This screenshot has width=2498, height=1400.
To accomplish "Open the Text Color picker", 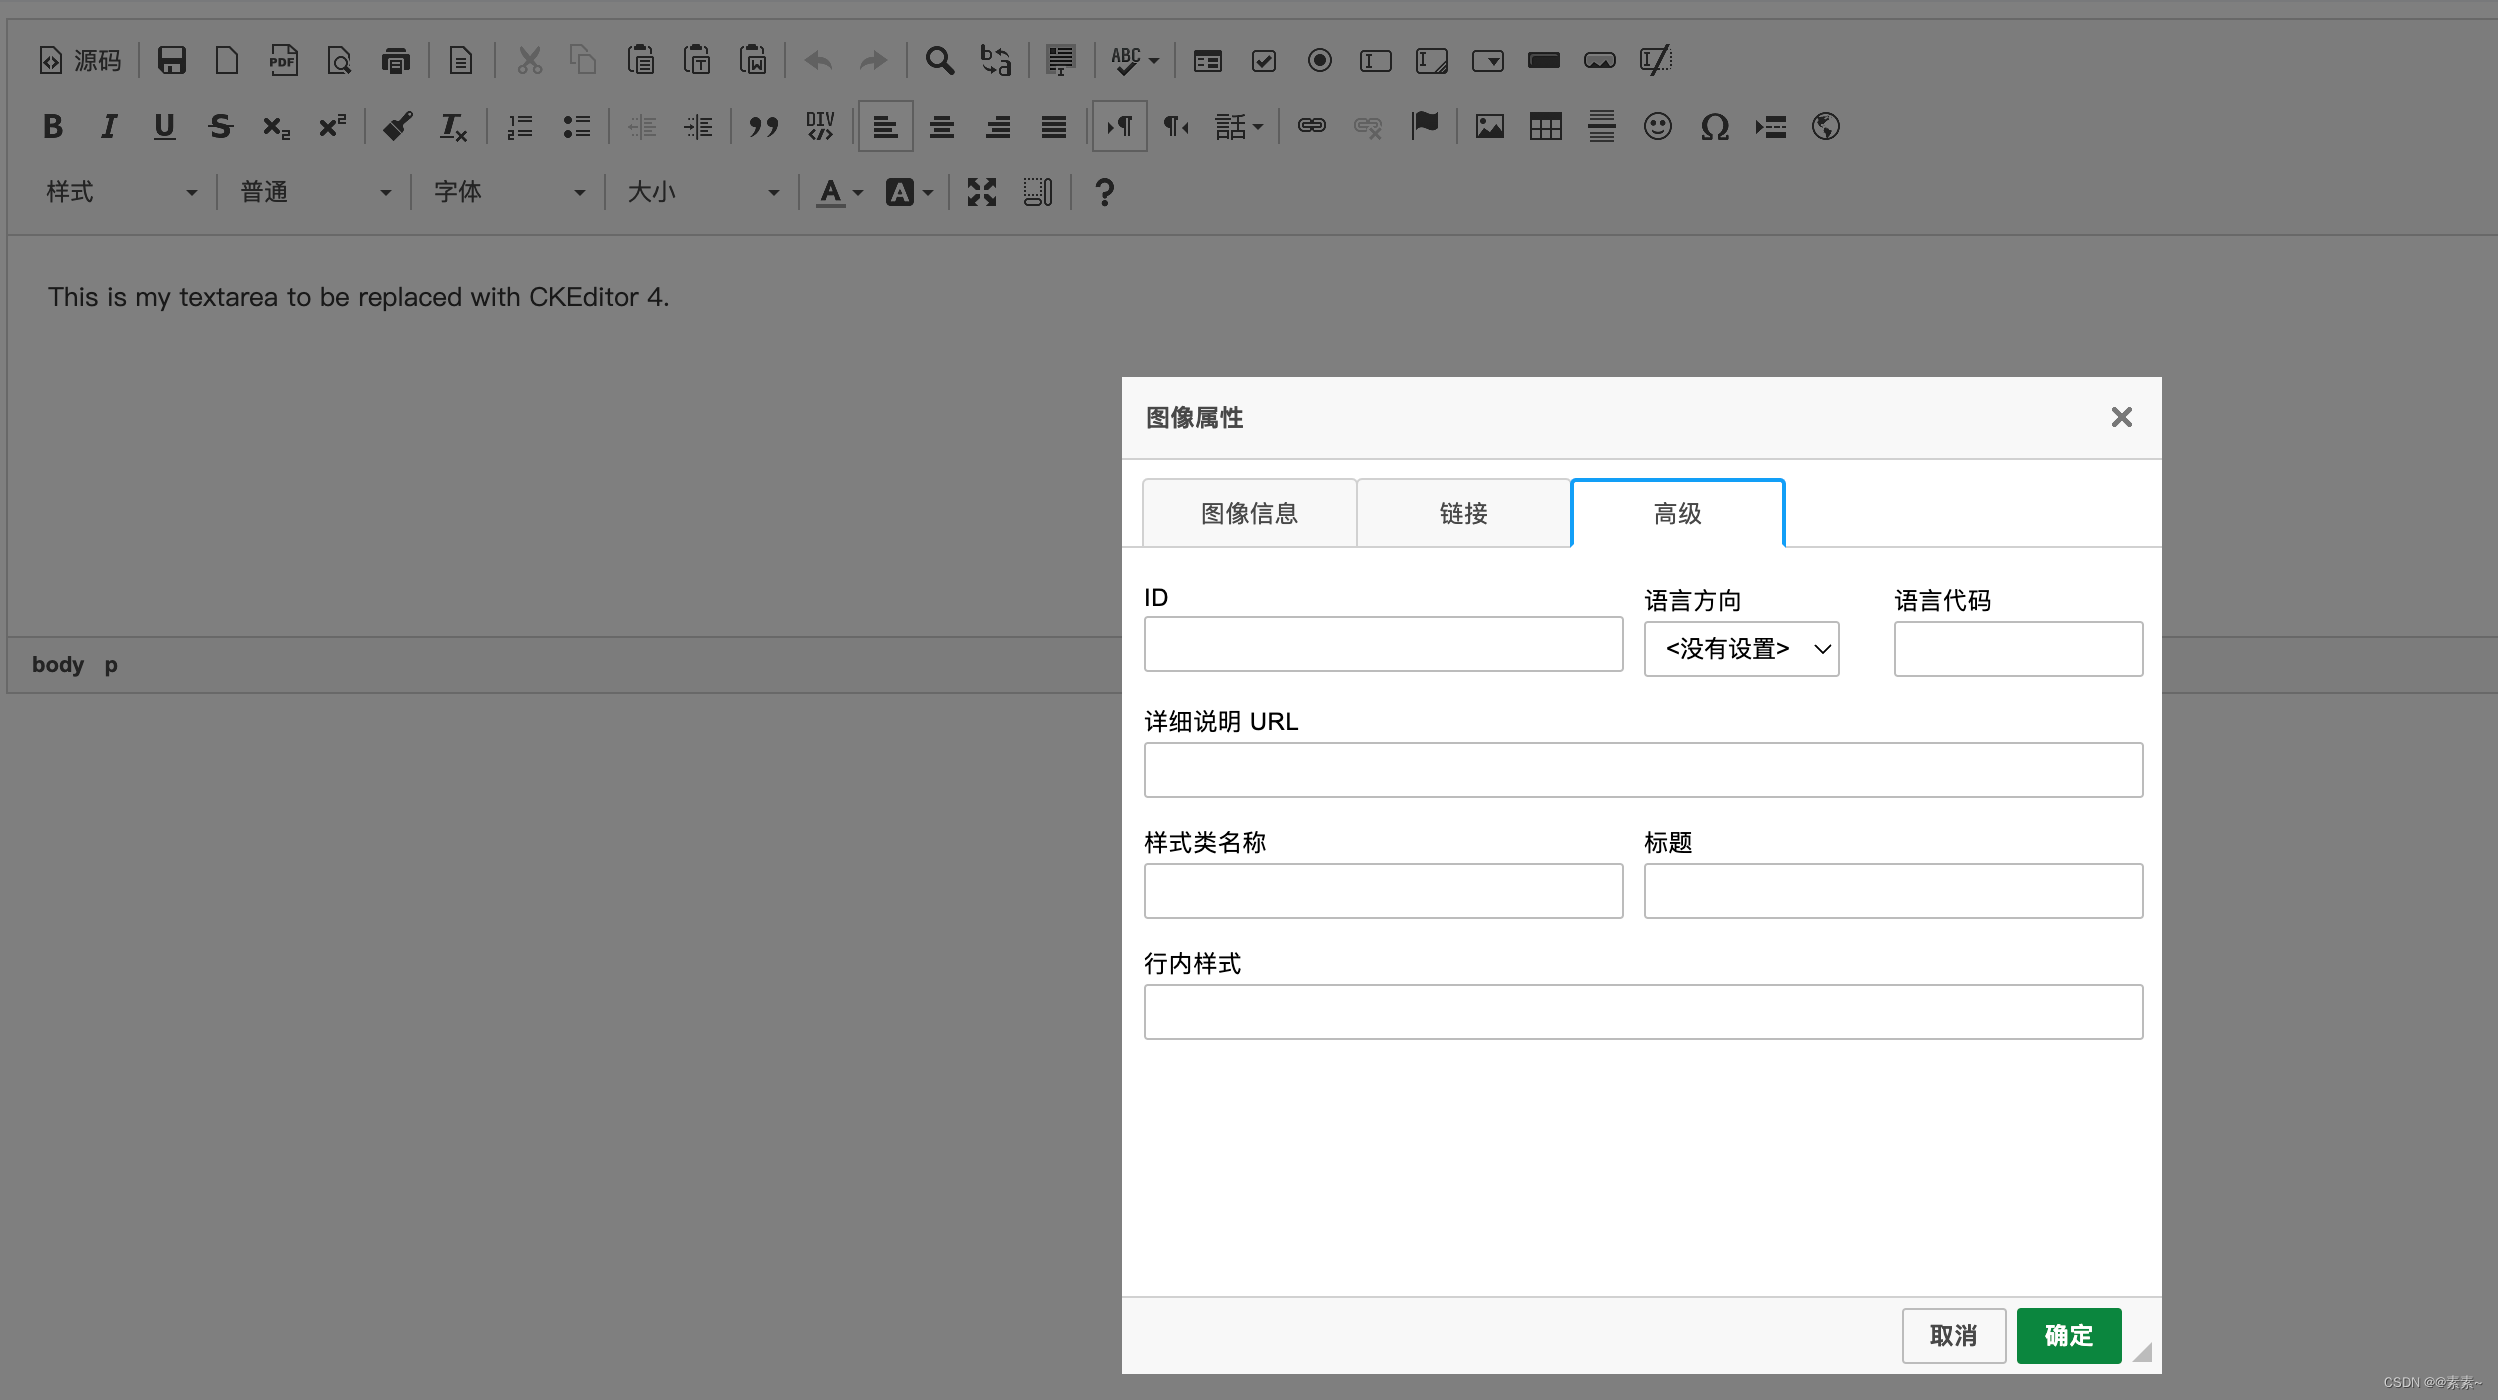I will click(839, 192).
